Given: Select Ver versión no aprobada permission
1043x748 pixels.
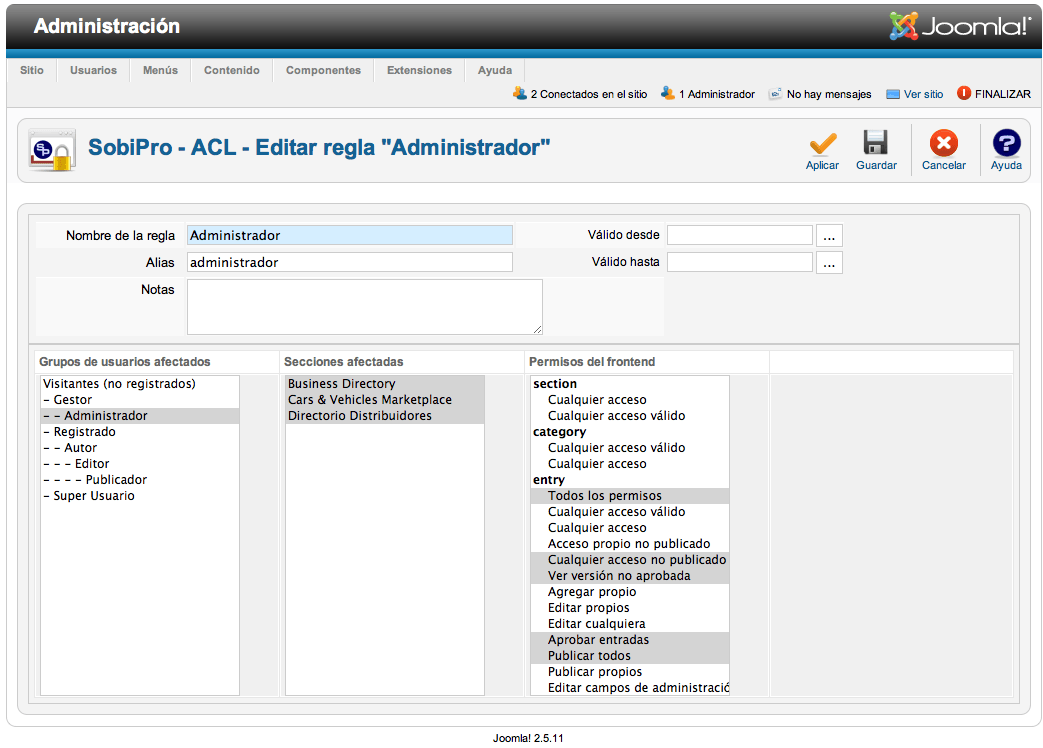Looking at the screenshot, I should pos(629,575).
